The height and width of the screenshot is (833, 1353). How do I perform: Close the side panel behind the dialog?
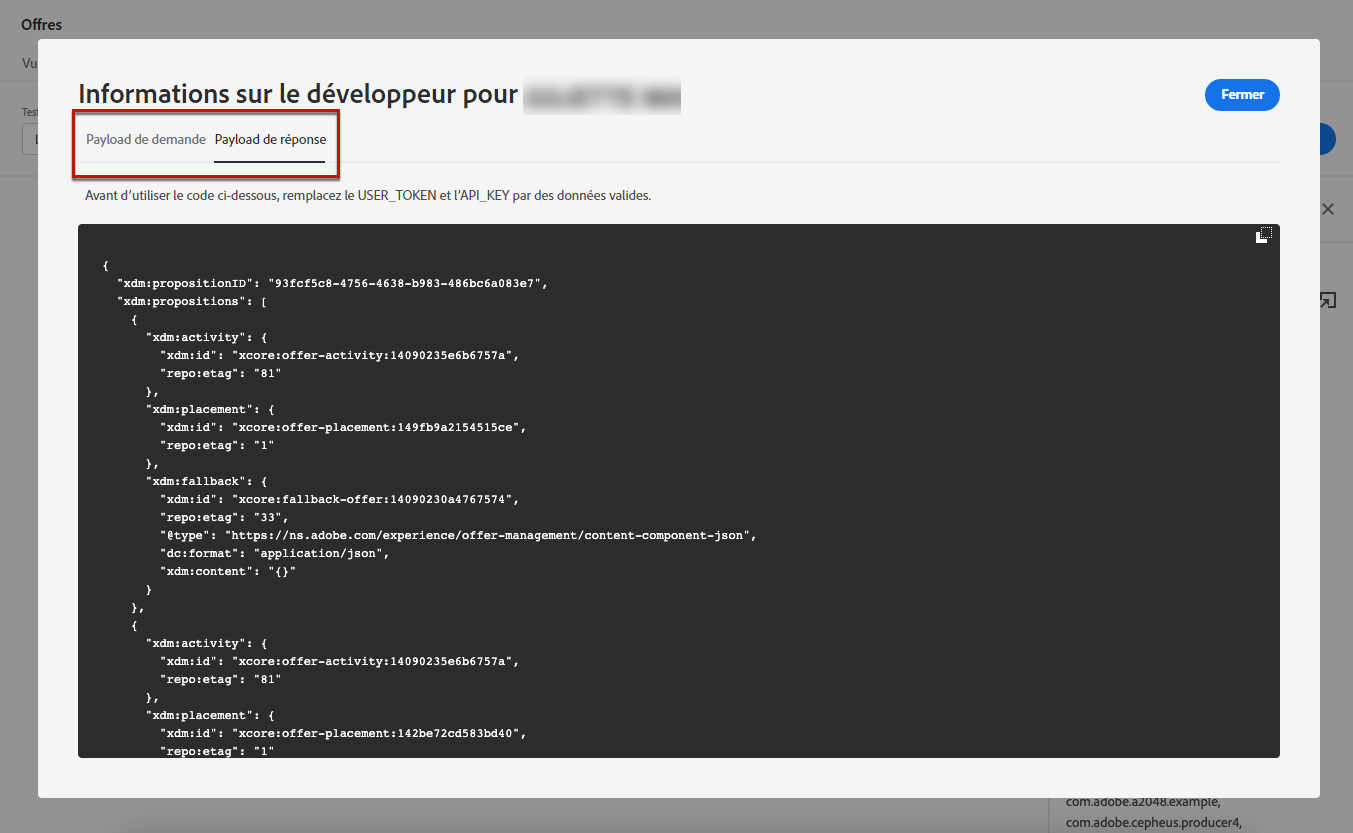[1328, 209]
